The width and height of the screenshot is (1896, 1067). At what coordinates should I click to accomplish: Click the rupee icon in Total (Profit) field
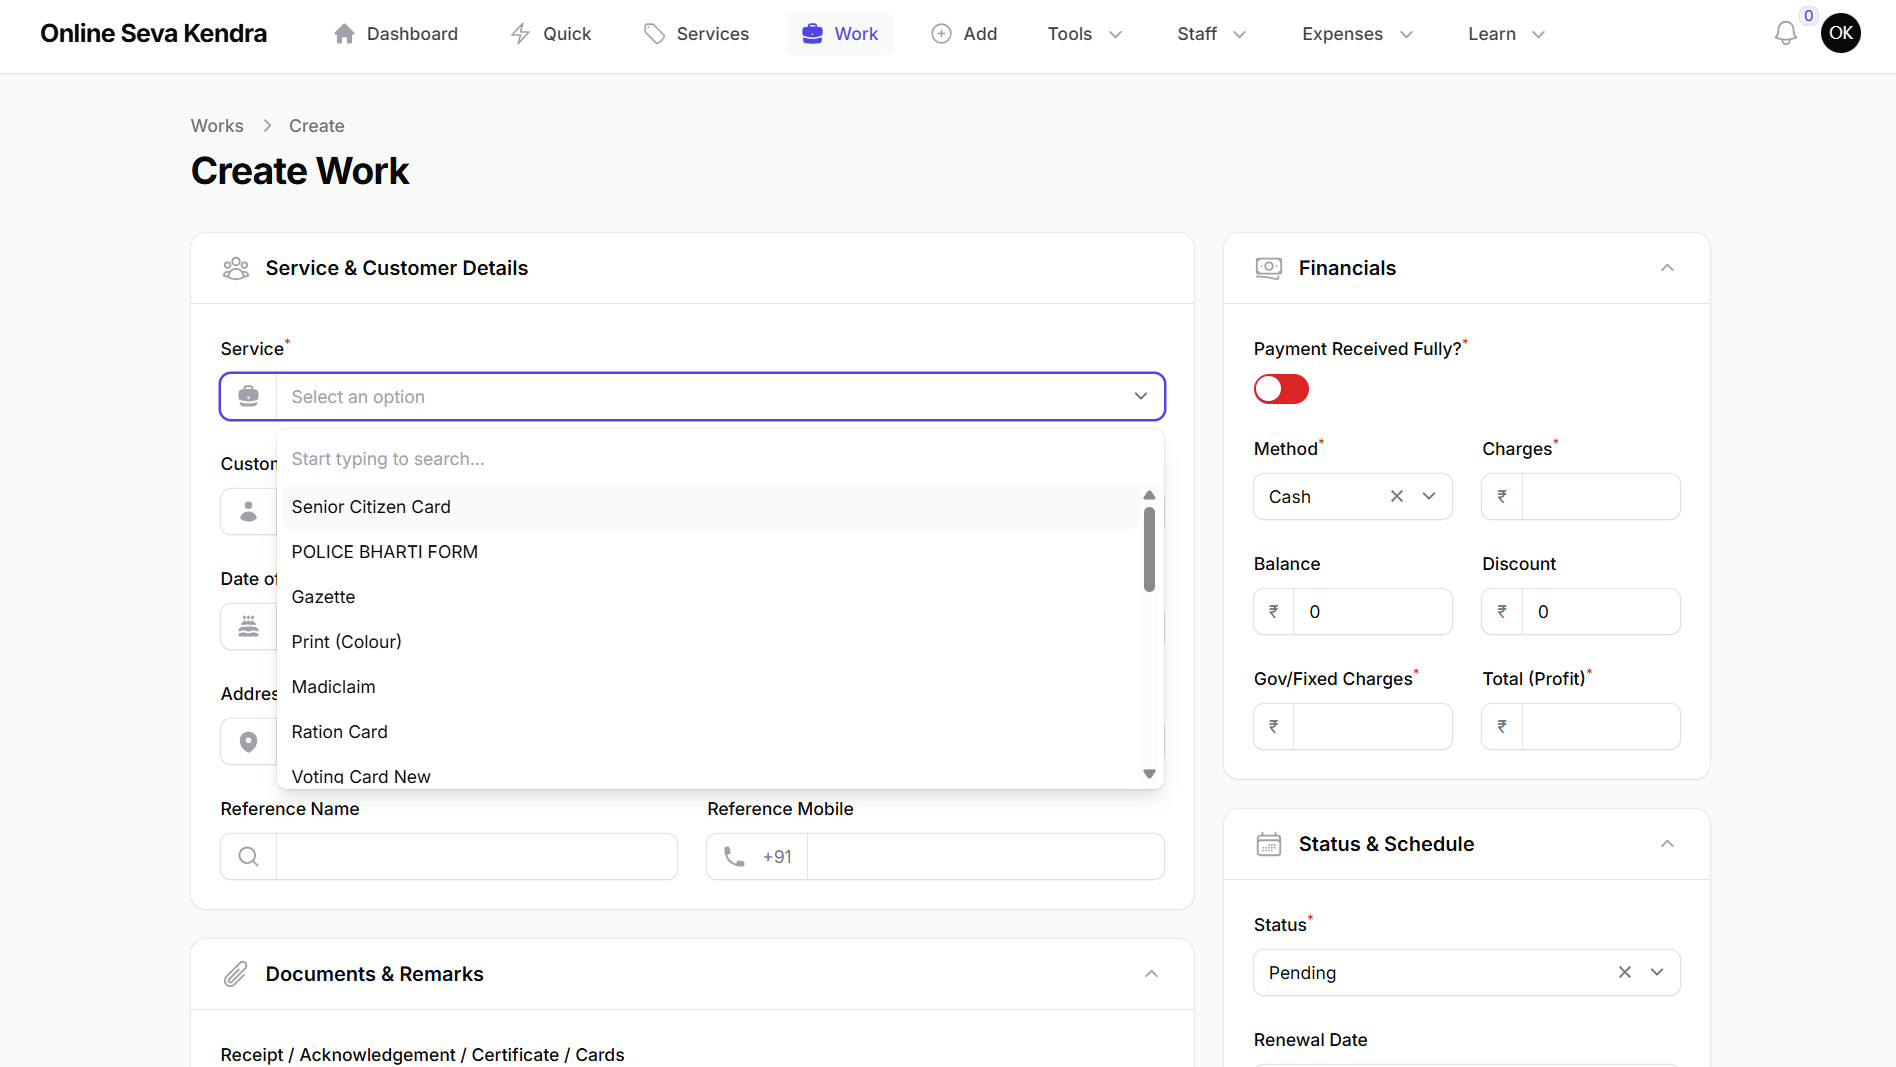click(x=1502, y=727)
